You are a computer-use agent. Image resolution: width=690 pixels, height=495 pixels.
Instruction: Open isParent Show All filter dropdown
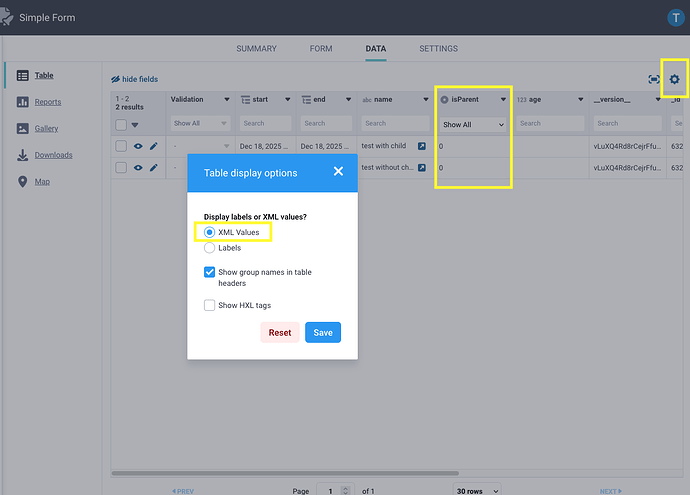[473, 124]
